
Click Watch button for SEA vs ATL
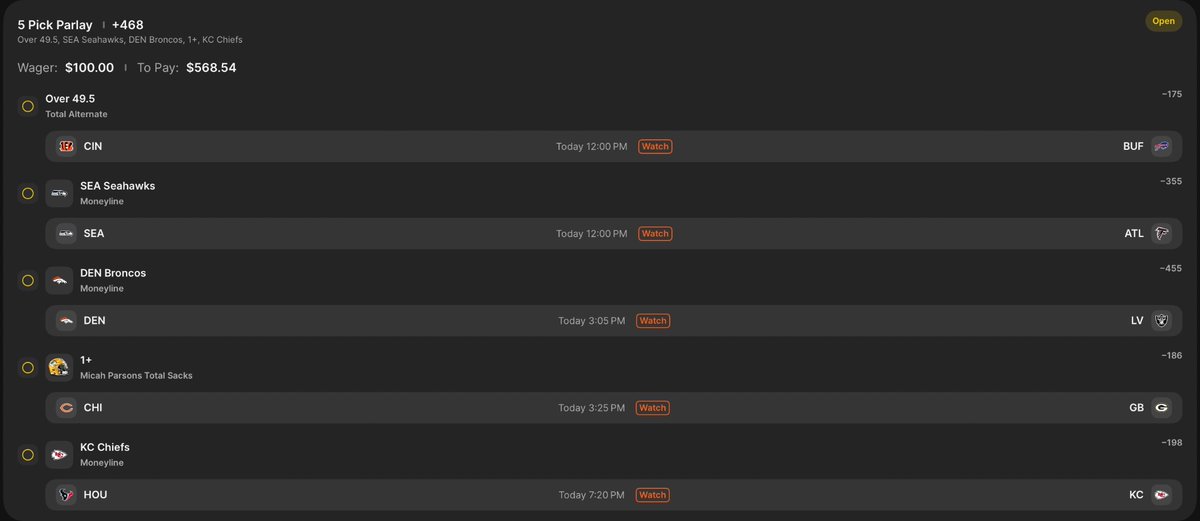point(655,233)
